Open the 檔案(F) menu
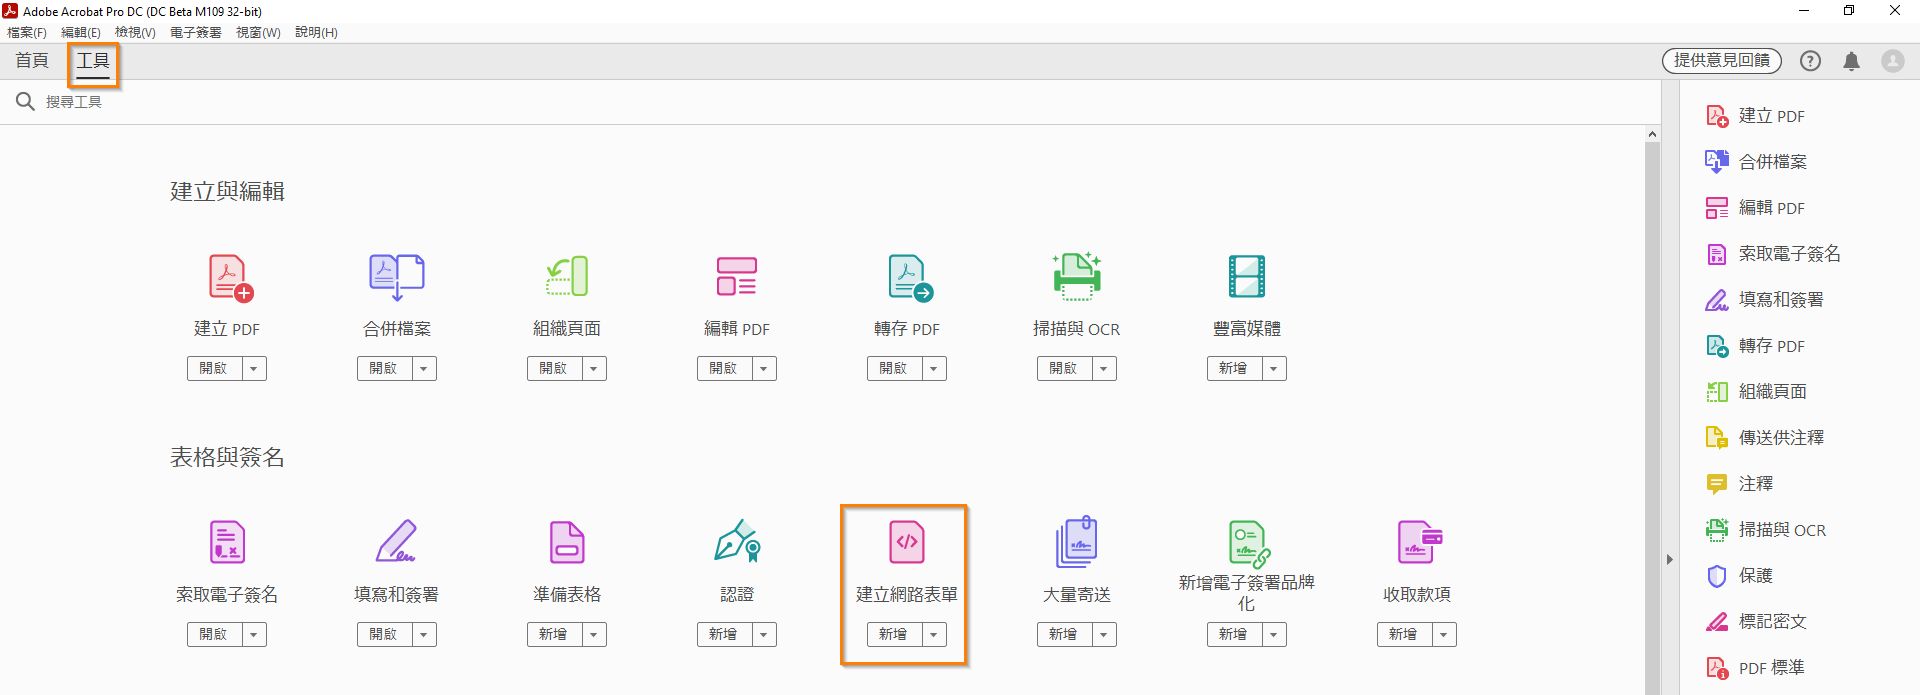 (27, 32)
